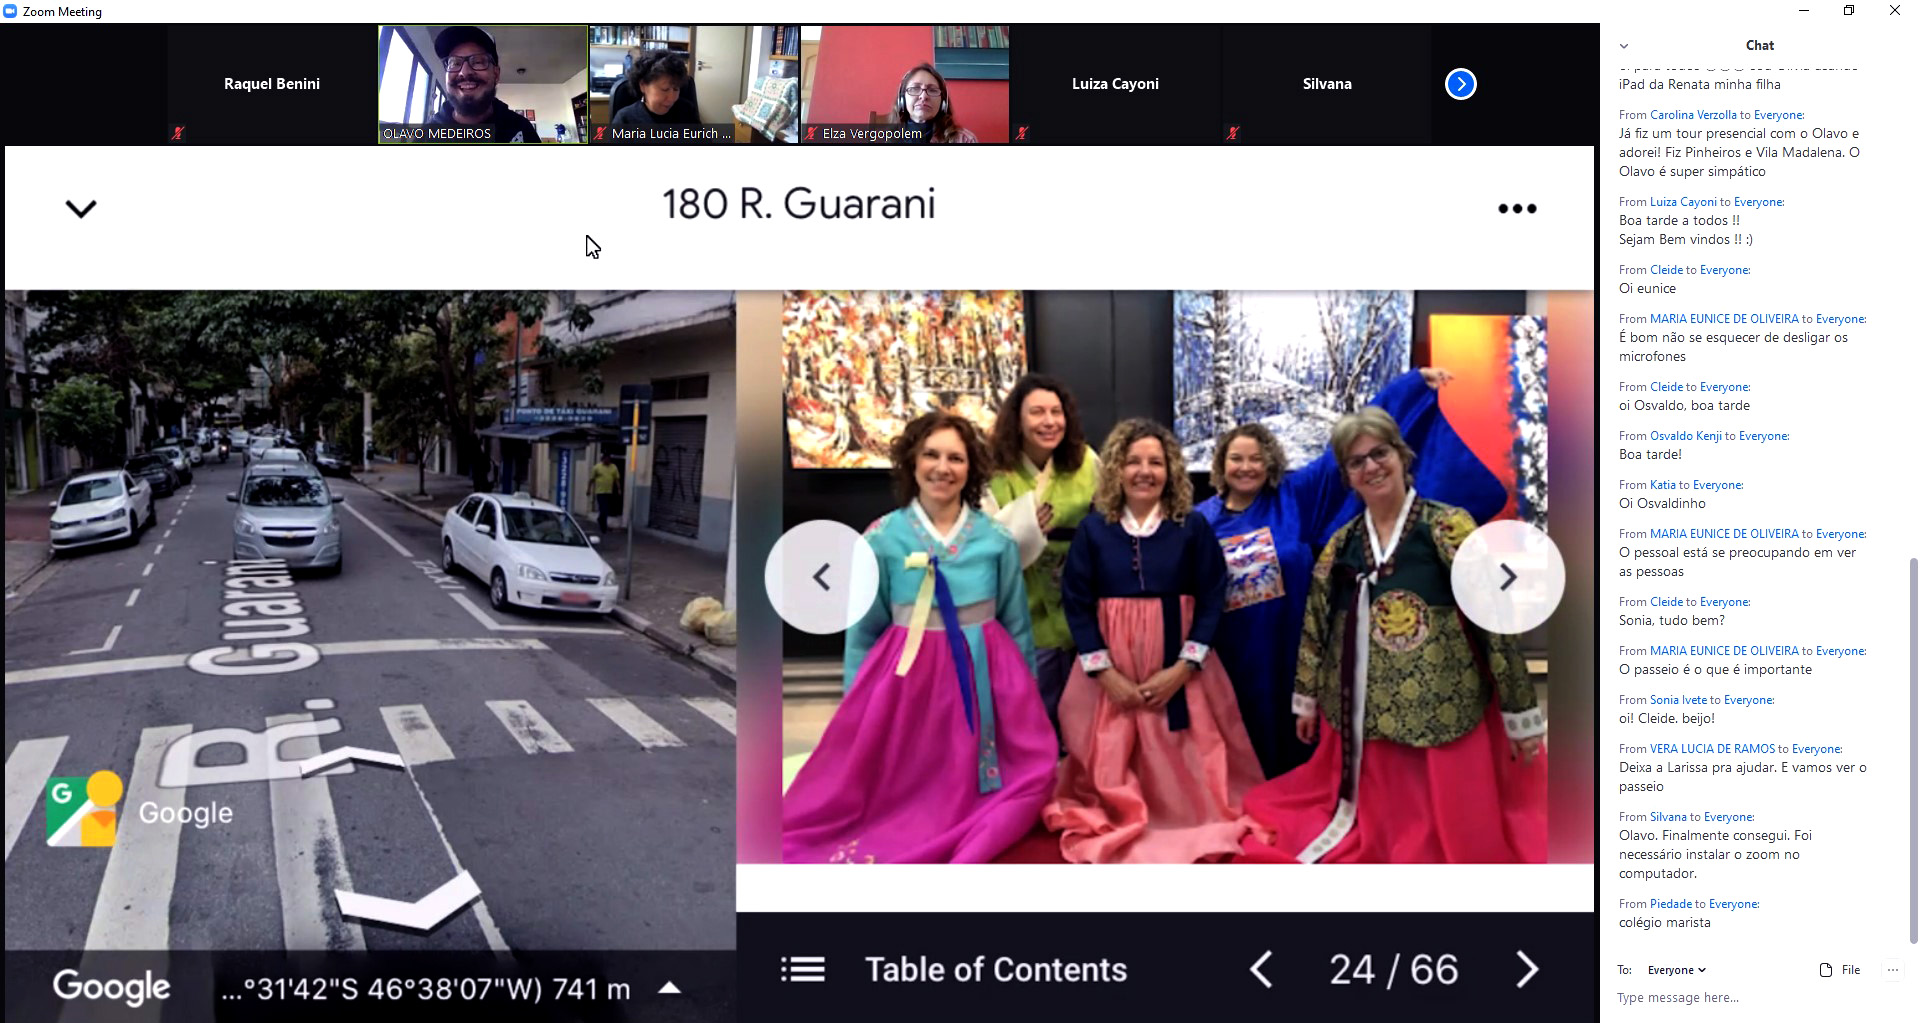
Task: Collapse the 180 R. Guarani panel chevron
Action: tap(81, 209)
